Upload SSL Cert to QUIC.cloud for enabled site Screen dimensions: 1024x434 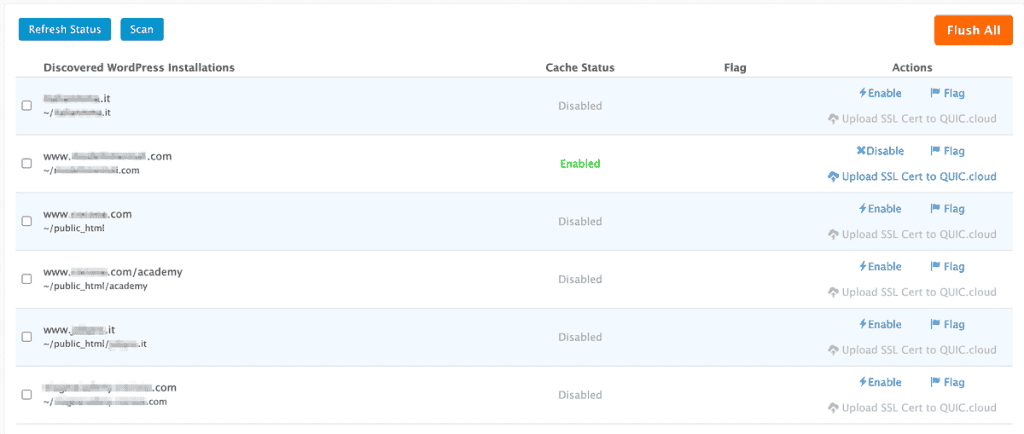[912, 176]
